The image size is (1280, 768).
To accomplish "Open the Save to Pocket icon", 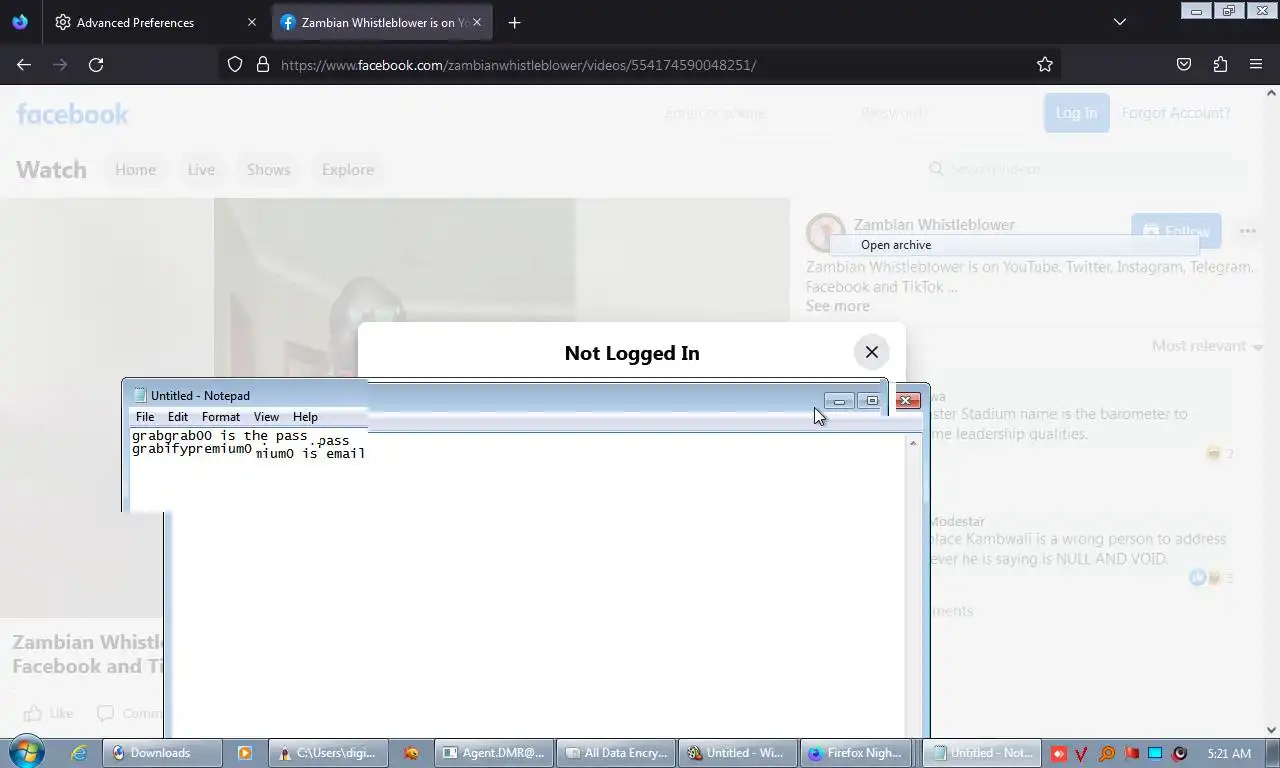I will pos(1184,64).
